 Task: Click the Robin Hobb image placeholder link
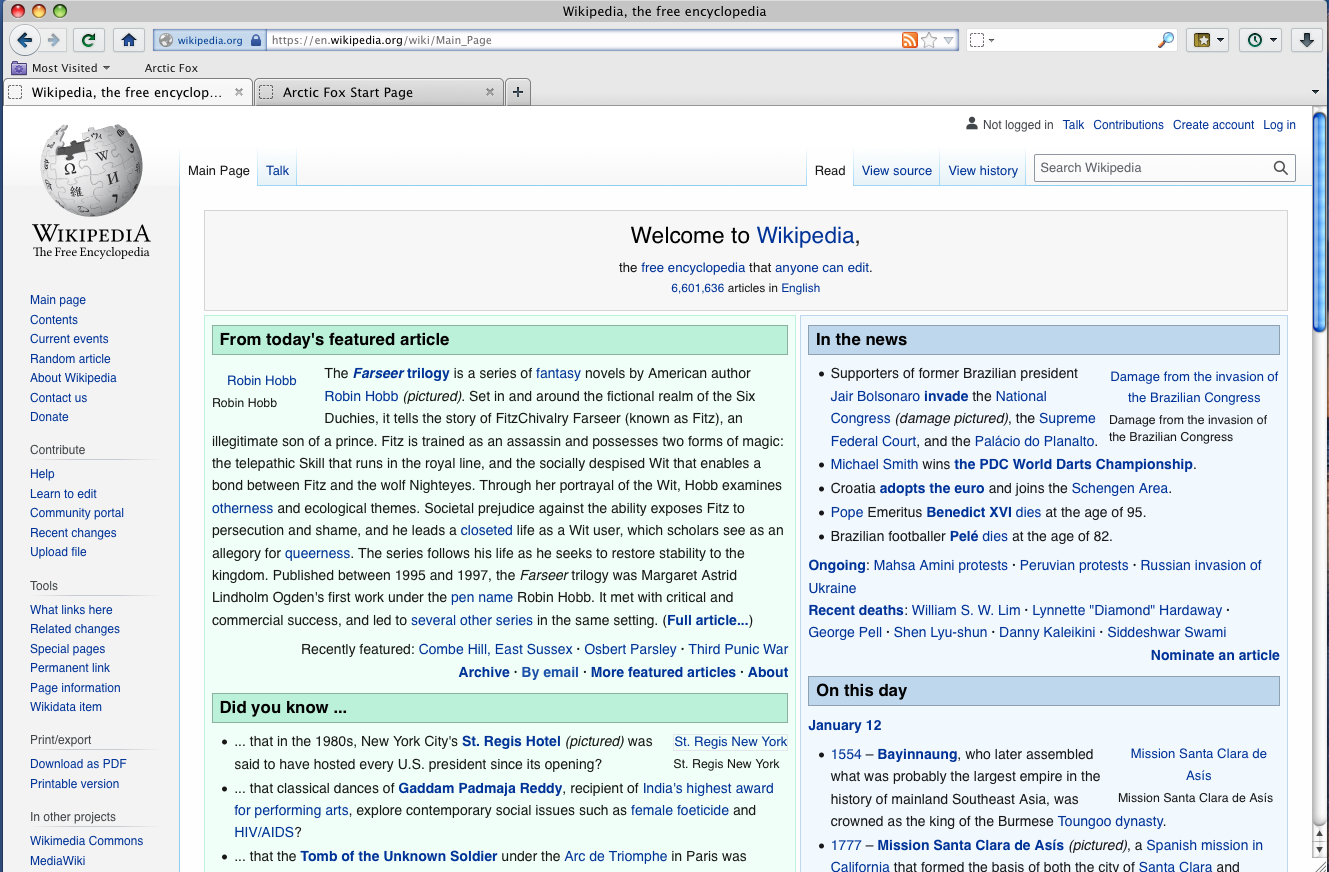261,380
